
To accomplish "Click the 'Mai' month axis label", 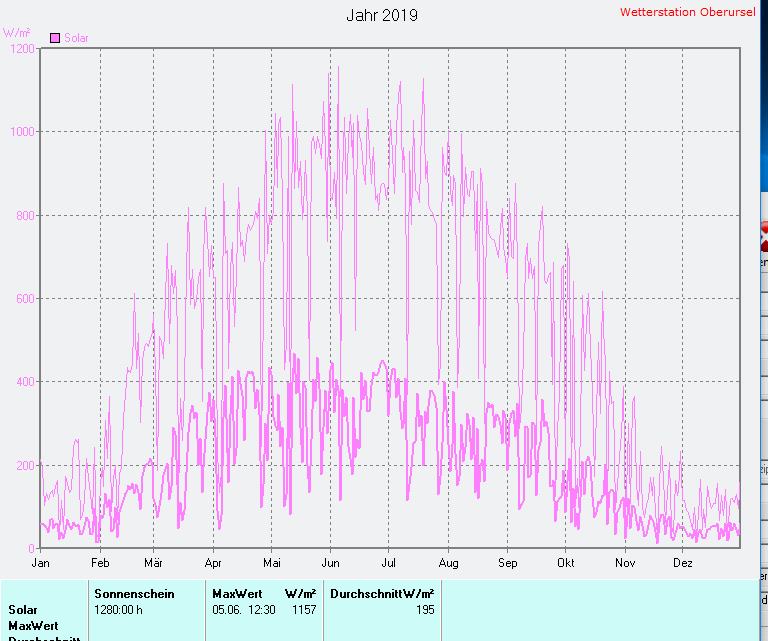I will (x=272, y=563).
